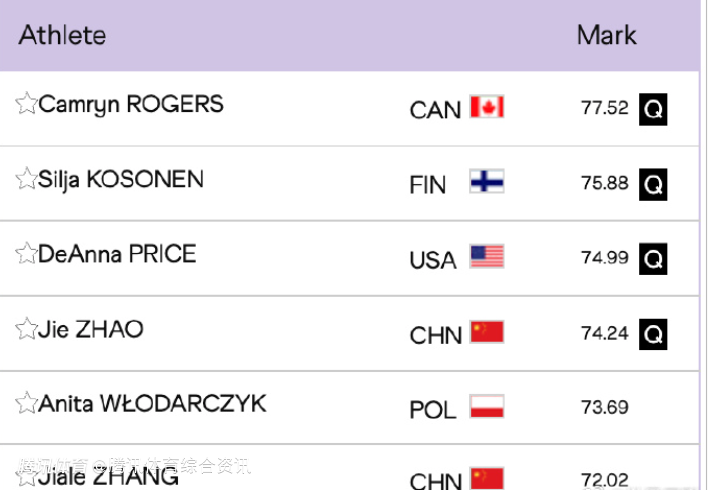Screen dimensions: 708x490
Task: Click Q qualified badge for 77.52
Action: click(653, 109)
